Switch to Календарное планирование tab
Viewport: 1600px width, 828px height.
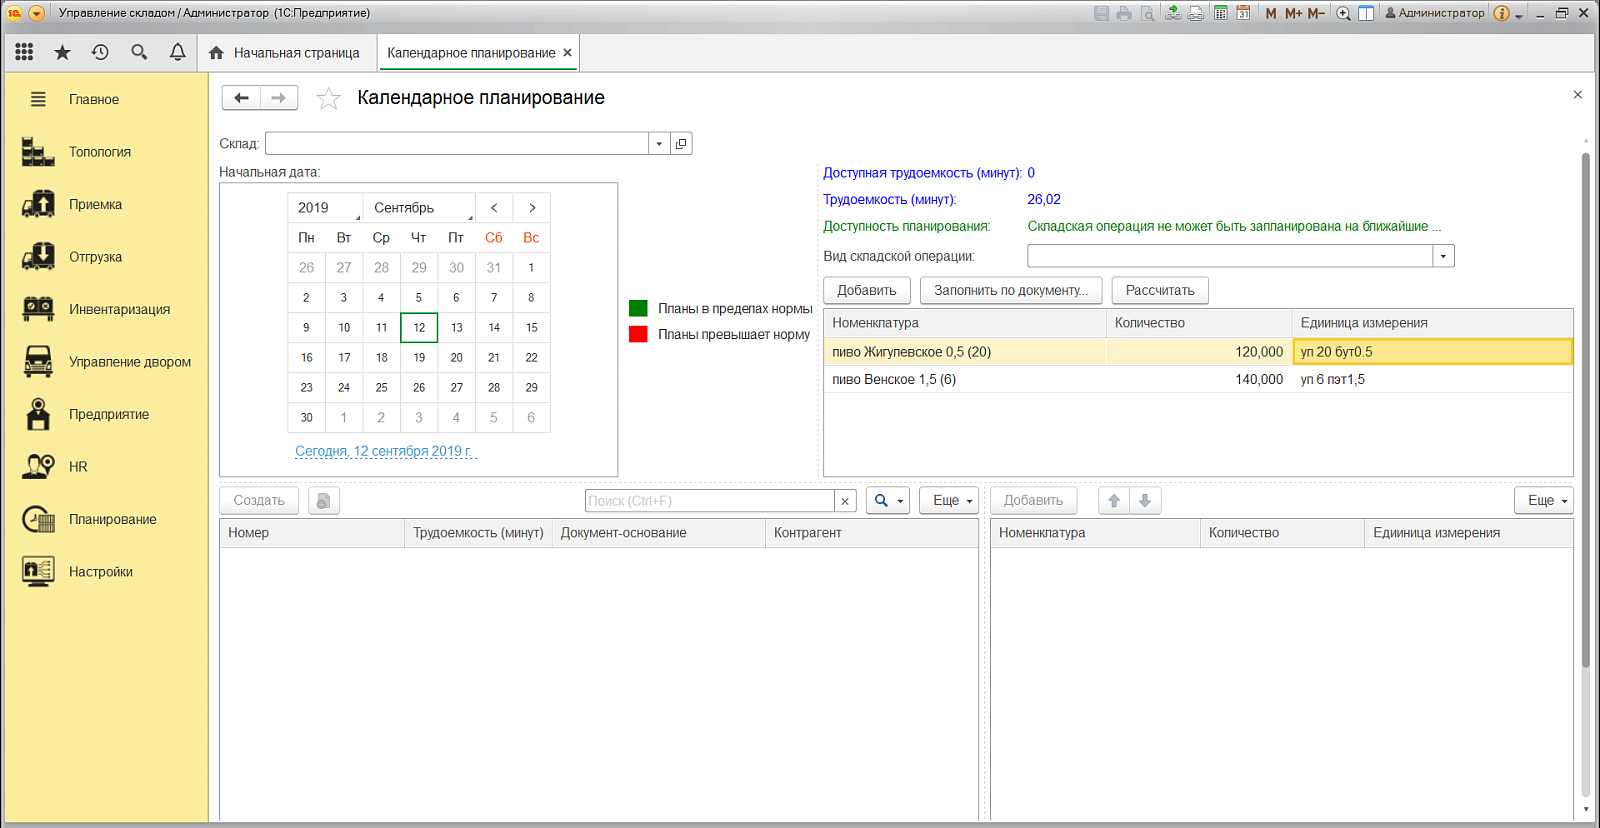(x=471, y=52)
